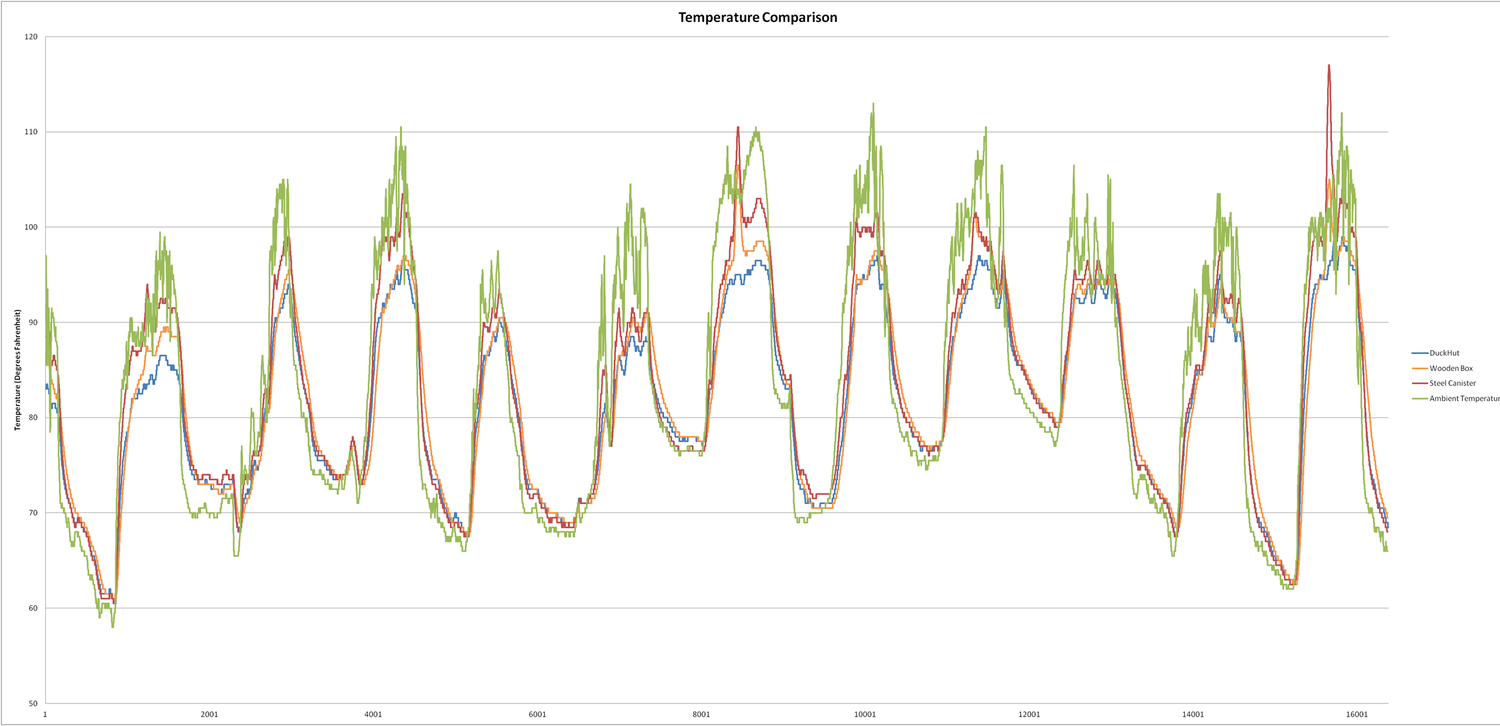Viewport: 1500px width, 726px height.
Task: Click the 1 tick label on horizontal axis
Action: (46, 715)
